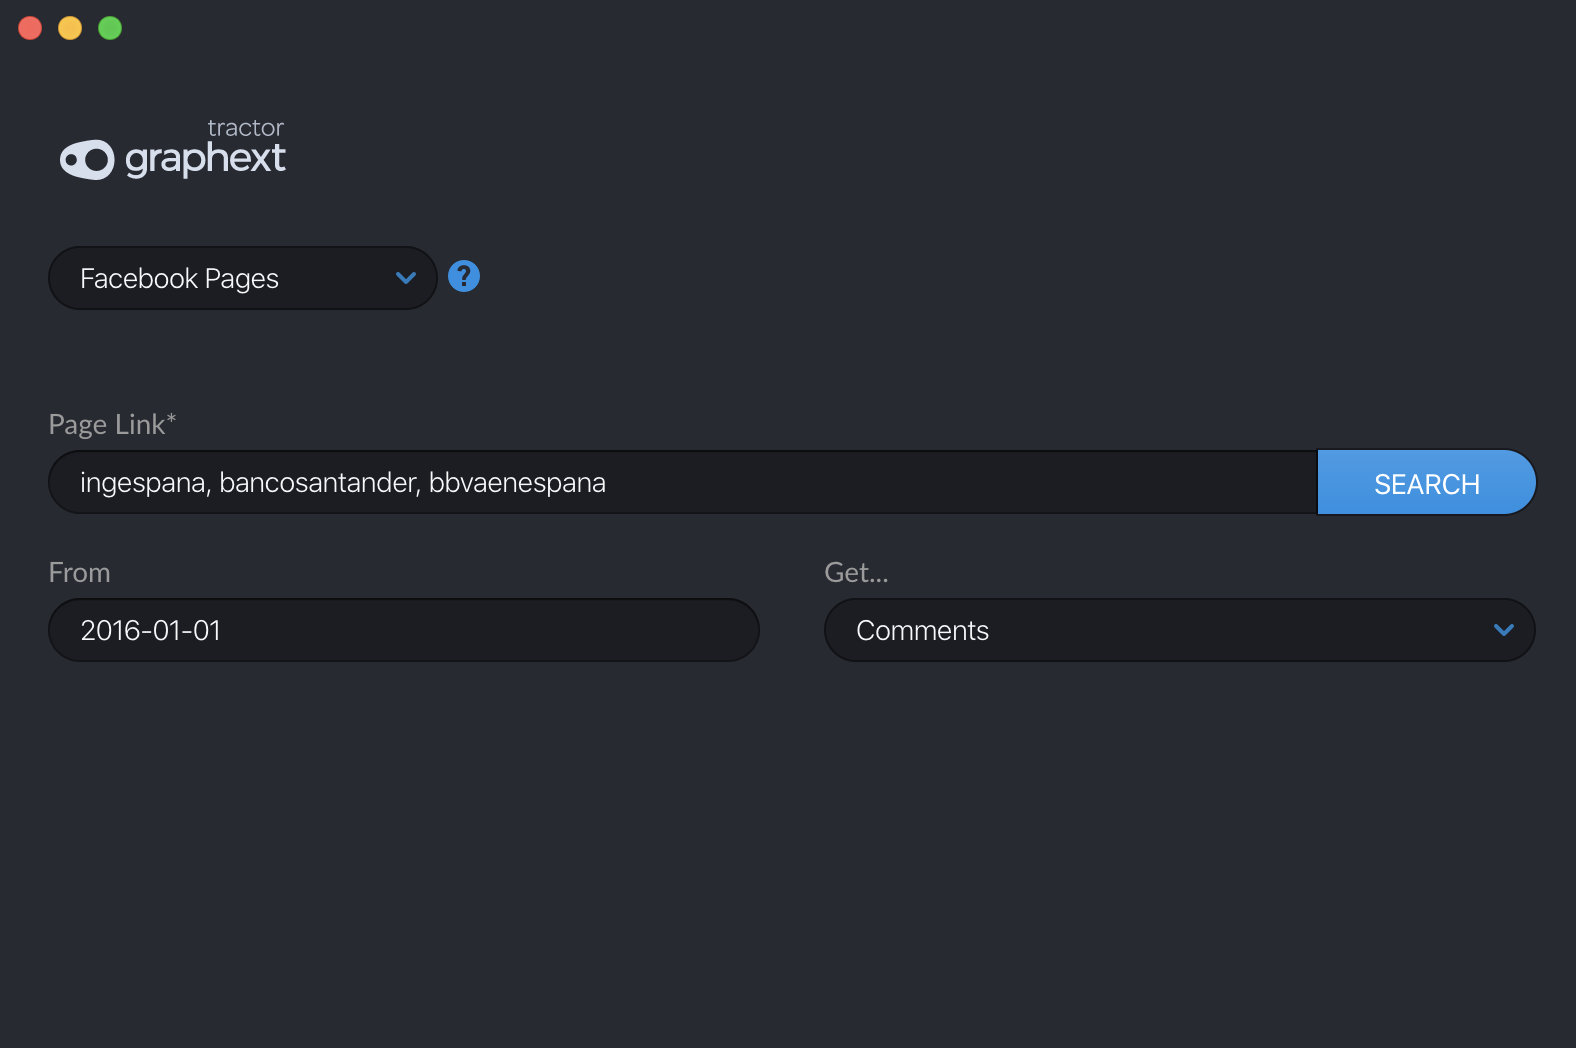Click the graphext wordmark text
The width and height of the screenshot is (1576, 1048).
point(205,159)
